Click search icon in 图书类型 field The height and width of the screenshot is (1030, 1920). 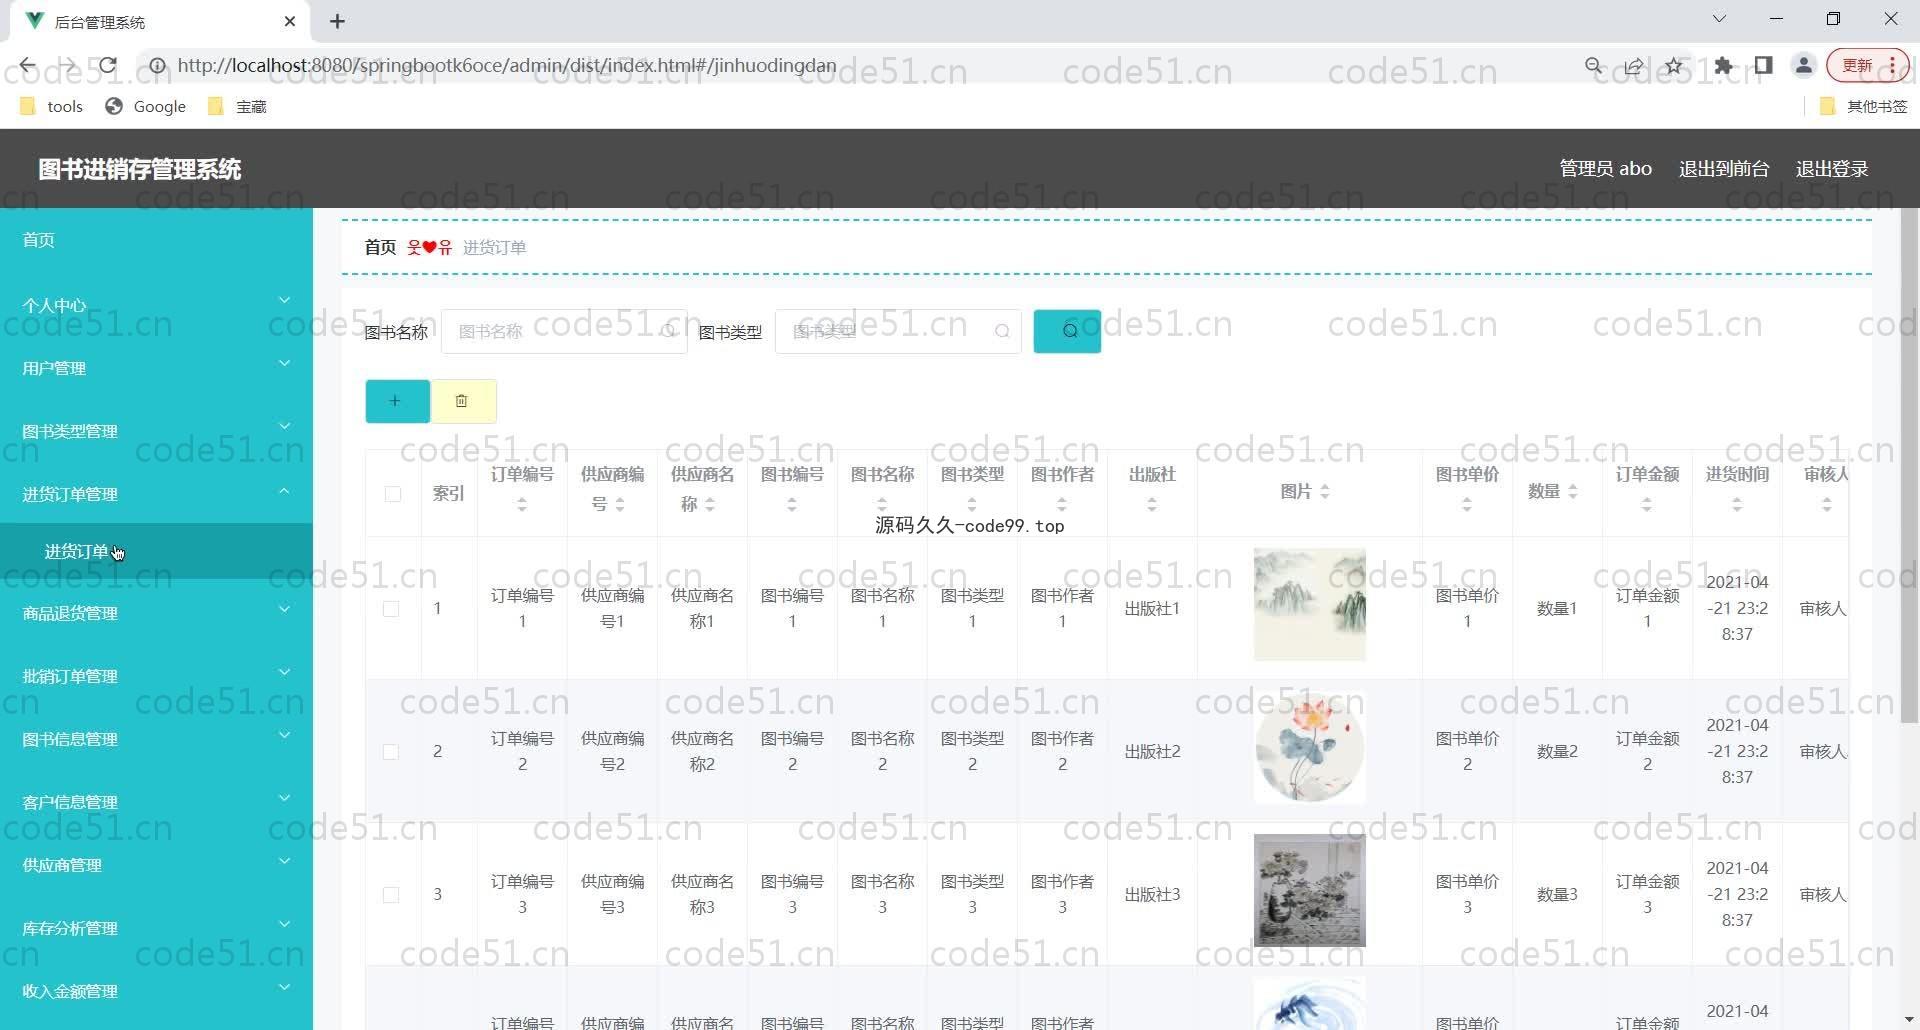point(1002,331)
